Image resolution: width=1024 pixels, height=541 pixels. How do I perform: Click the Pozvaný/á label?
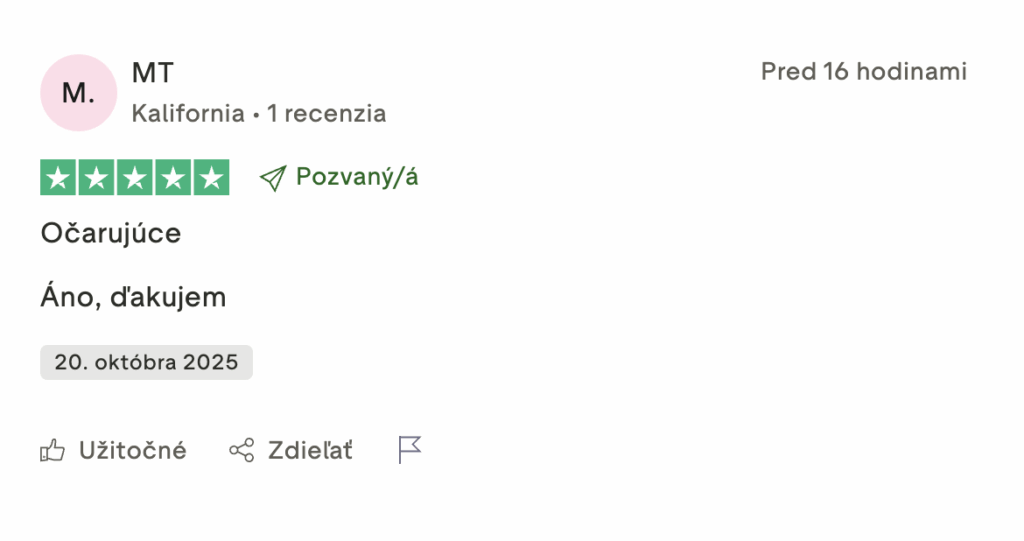[357, 178]
